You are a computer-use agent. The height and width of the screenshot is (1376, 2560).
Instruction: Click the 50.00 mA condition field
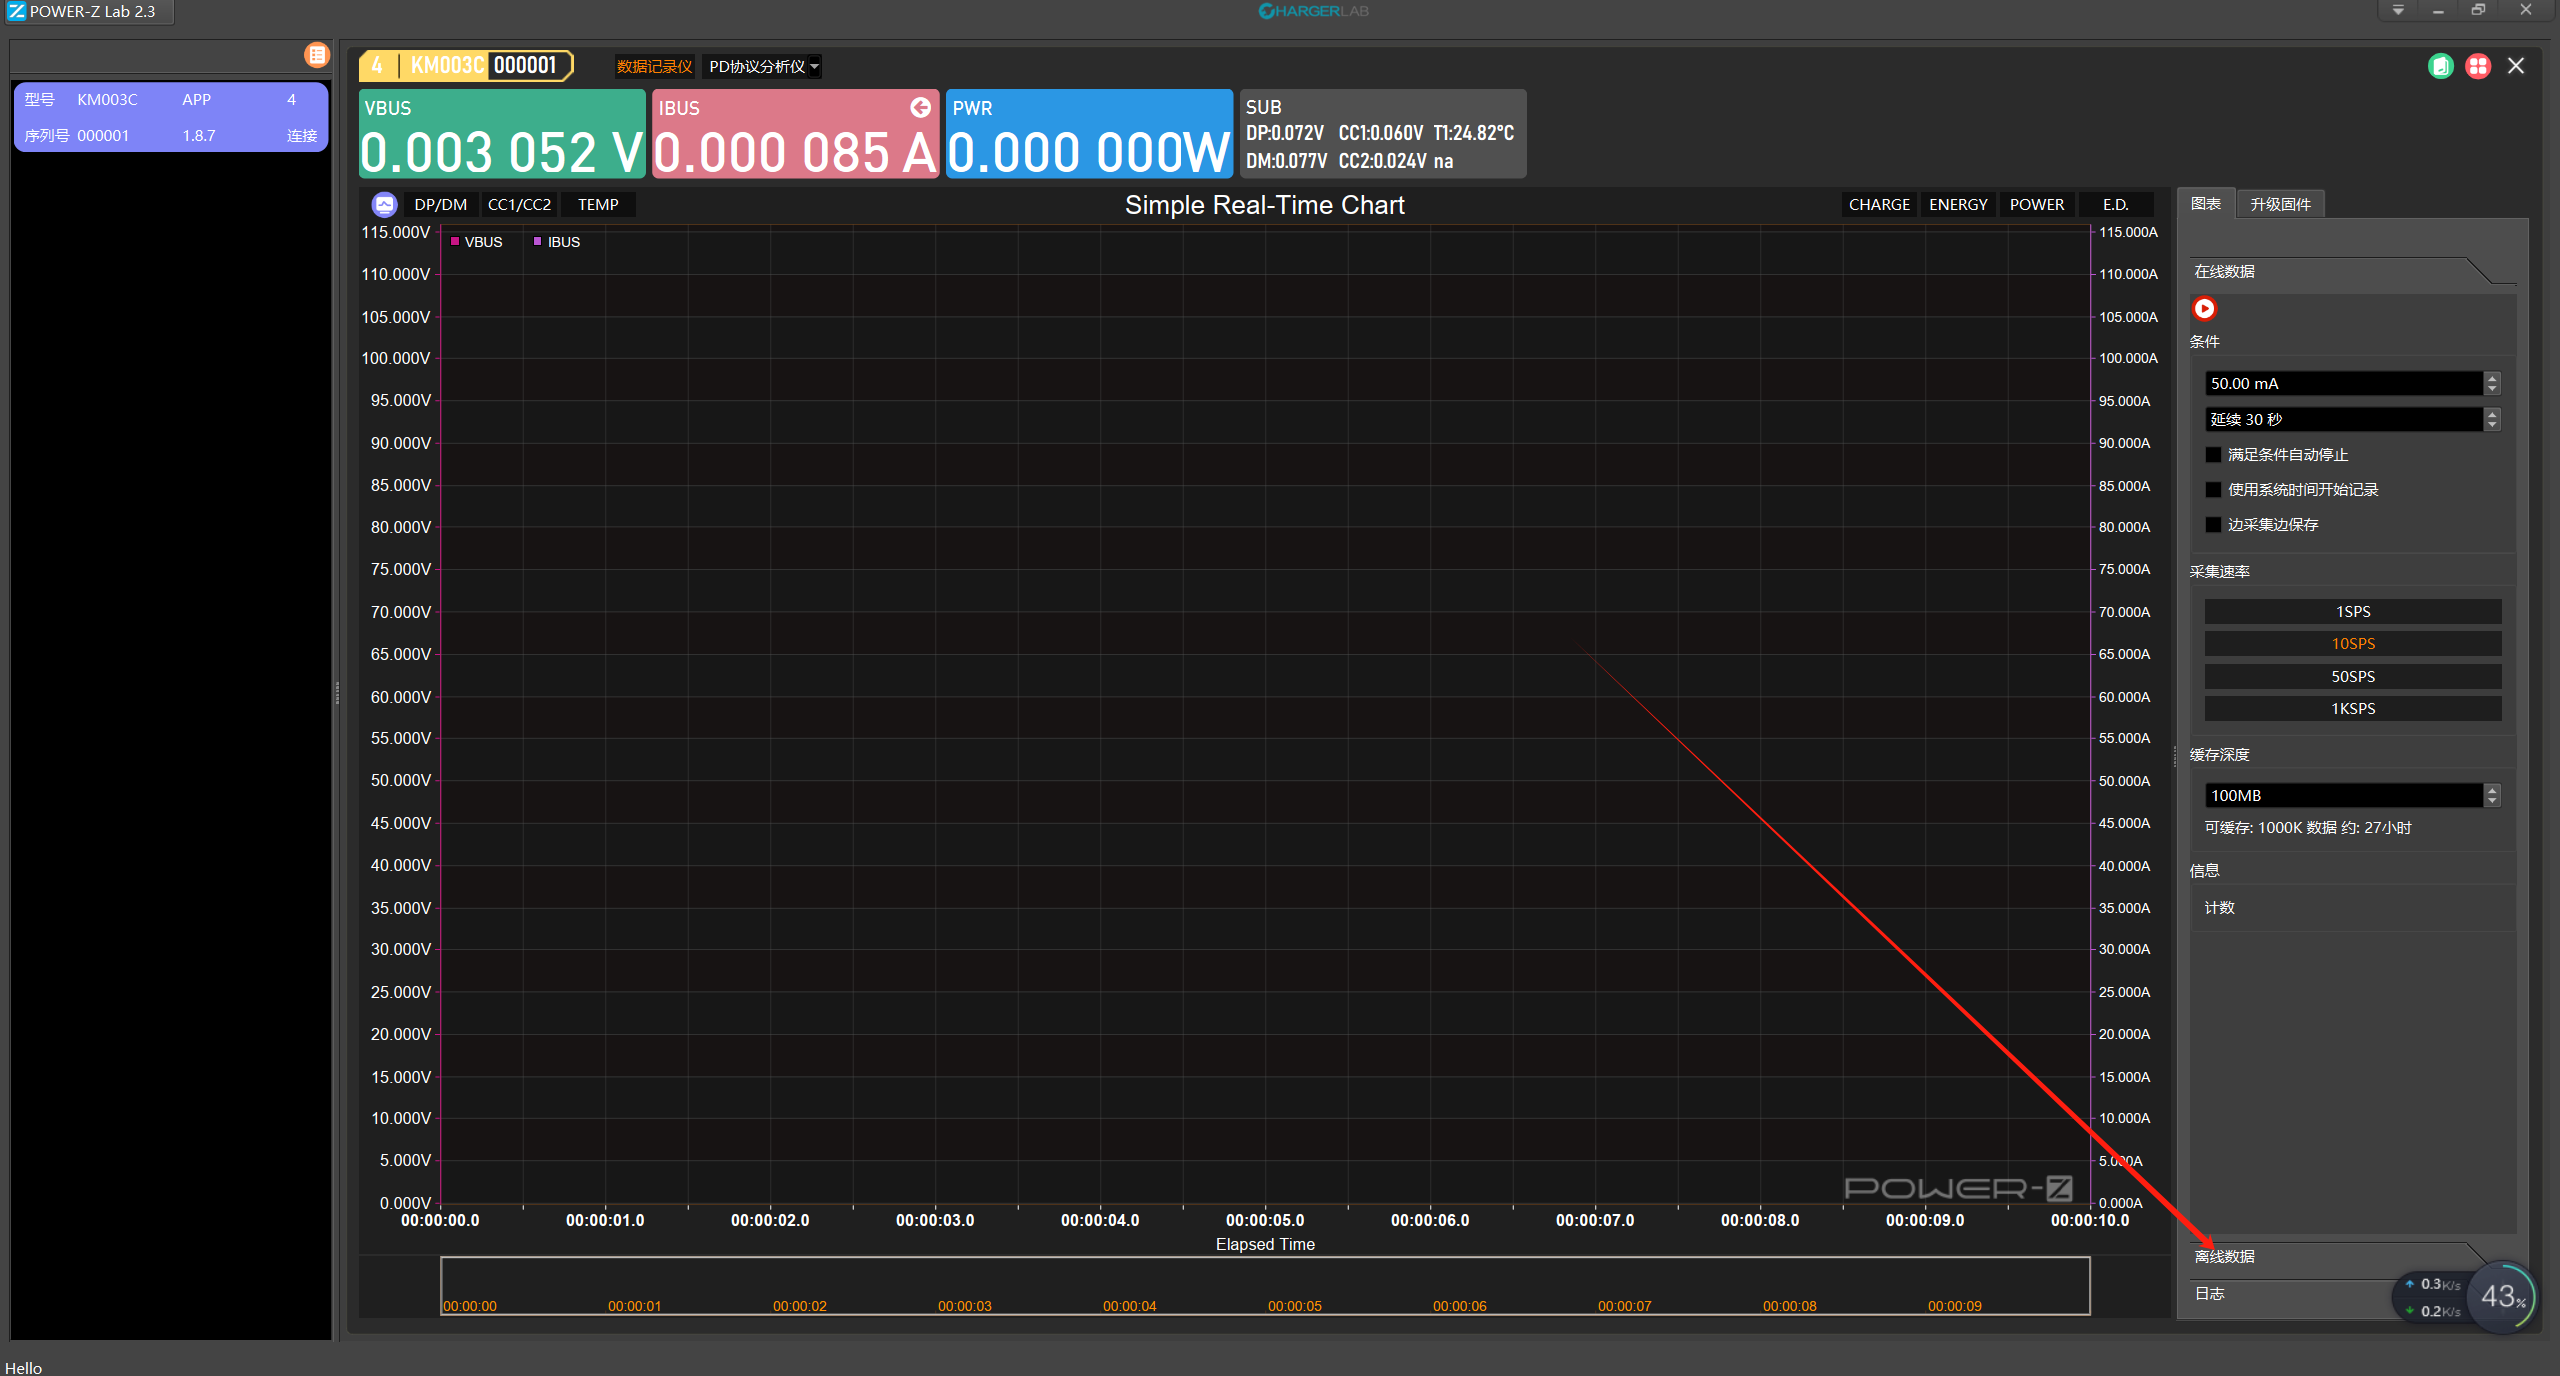pyautogui.click(x=2342, y=384)
